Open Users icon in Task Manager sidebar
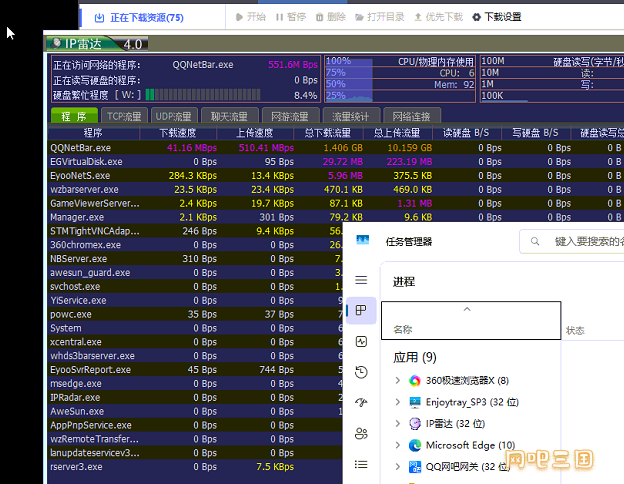Image resolution: width=624 pixels, height=484 pixels. [x=361, y=433]
